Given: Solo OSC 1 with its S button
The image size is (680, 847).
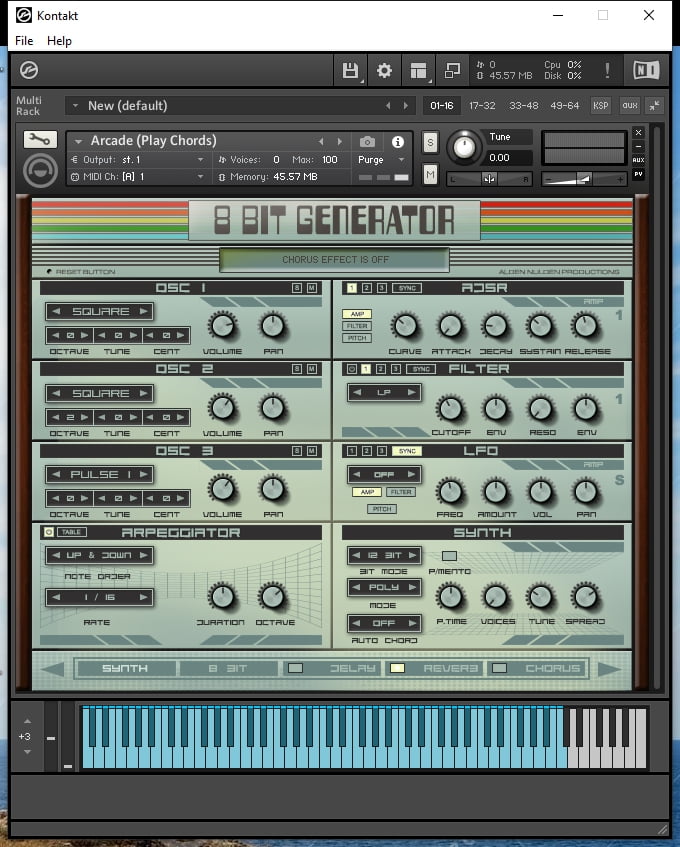Looking at the screenshot, I should point(297,288).
